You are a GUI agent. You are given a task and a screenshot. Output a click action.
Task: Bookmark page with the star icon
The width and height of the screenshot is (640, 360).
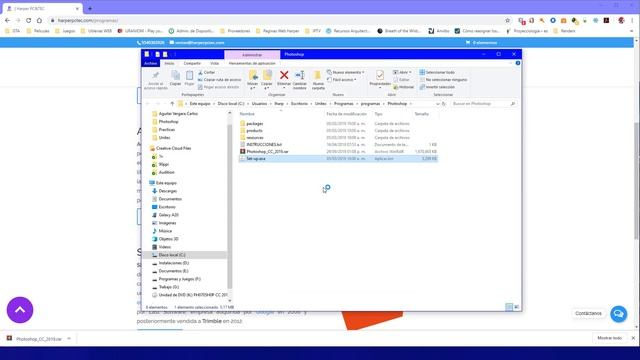point(507,20)
